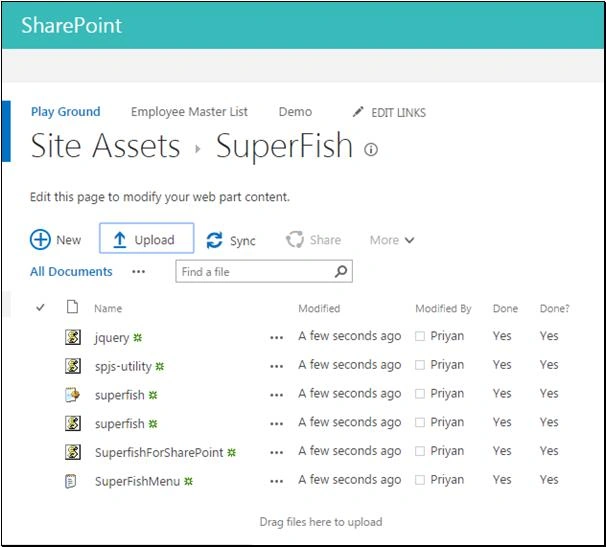The image size is (606, 547).
Task: Open the ellipsis menu for SuperfishForSharePoint
Action: tap(276, 453)
